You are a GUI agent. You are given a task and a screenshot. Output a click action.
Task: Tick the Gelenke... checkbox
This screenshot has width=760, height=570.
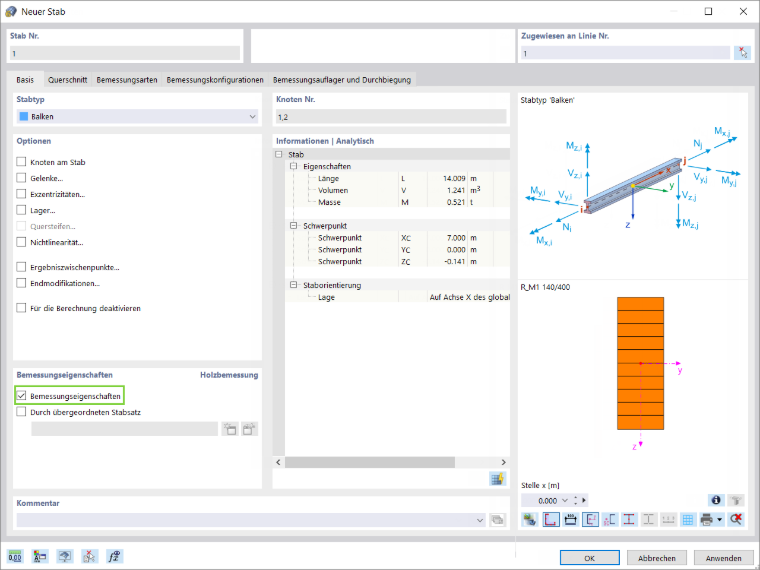click(x=21, y=178)
